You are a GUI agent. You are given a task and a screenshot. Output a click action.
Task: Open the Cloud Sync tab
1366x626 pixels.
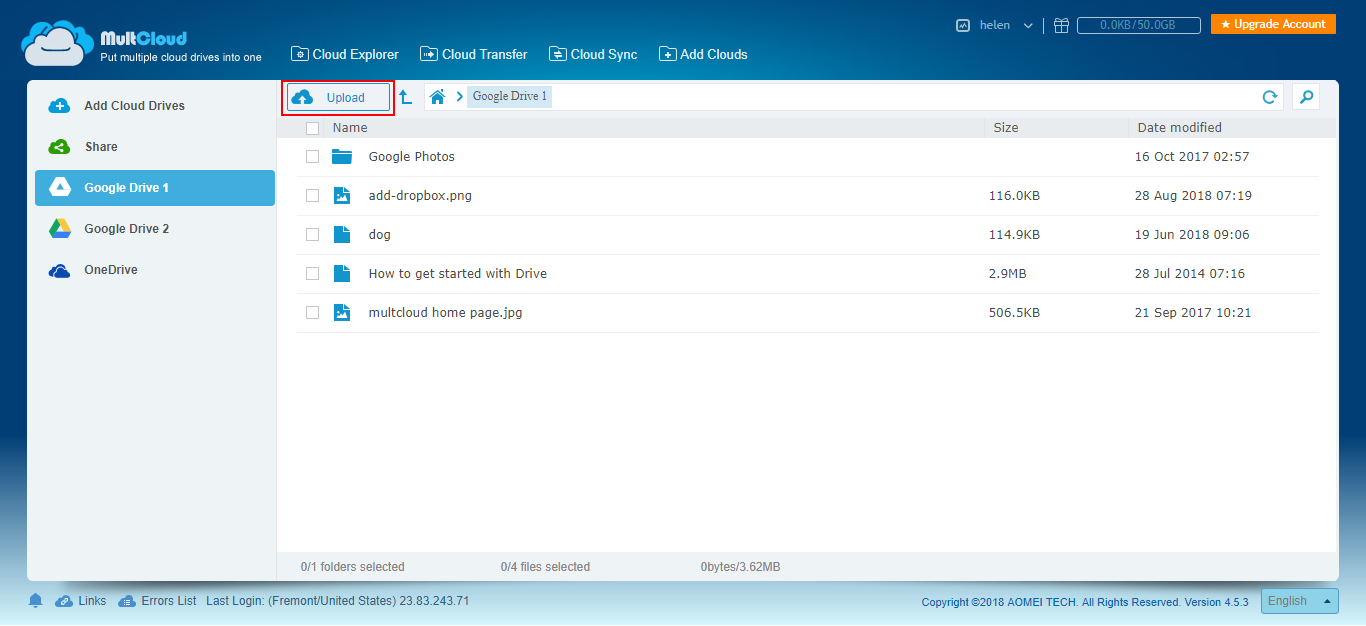click(x=593, y=54)
